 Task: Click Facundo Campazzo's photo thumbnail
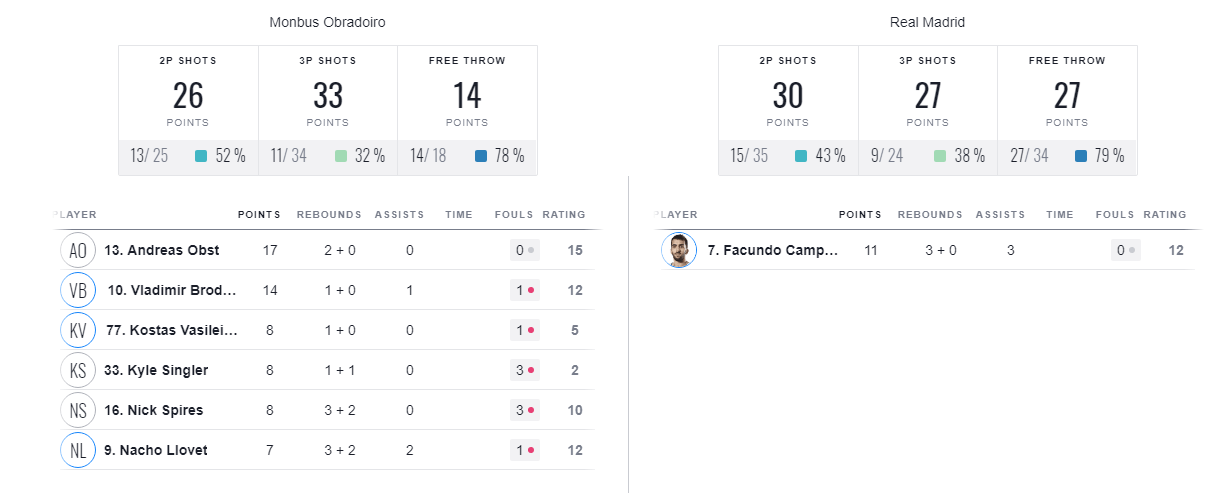679,250
